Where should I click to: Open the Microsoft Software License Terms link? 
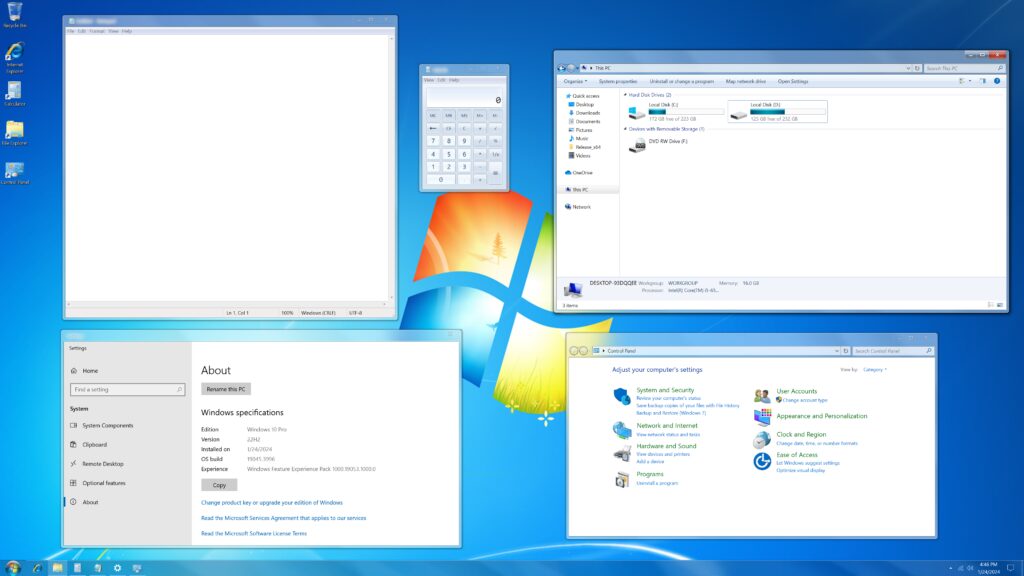(253, 533)
